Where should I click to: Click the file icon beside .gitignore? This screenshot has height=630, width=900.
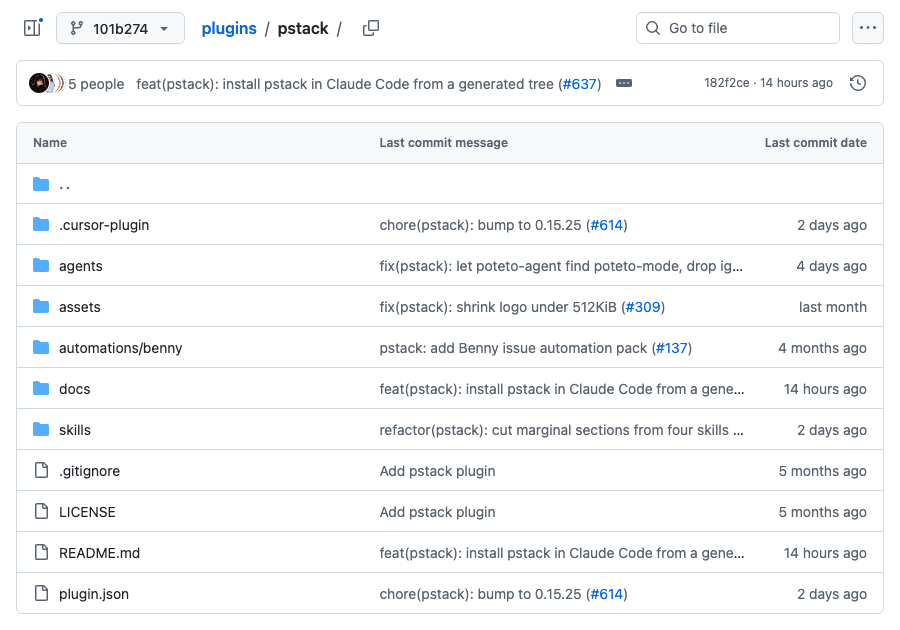point(41,470)
